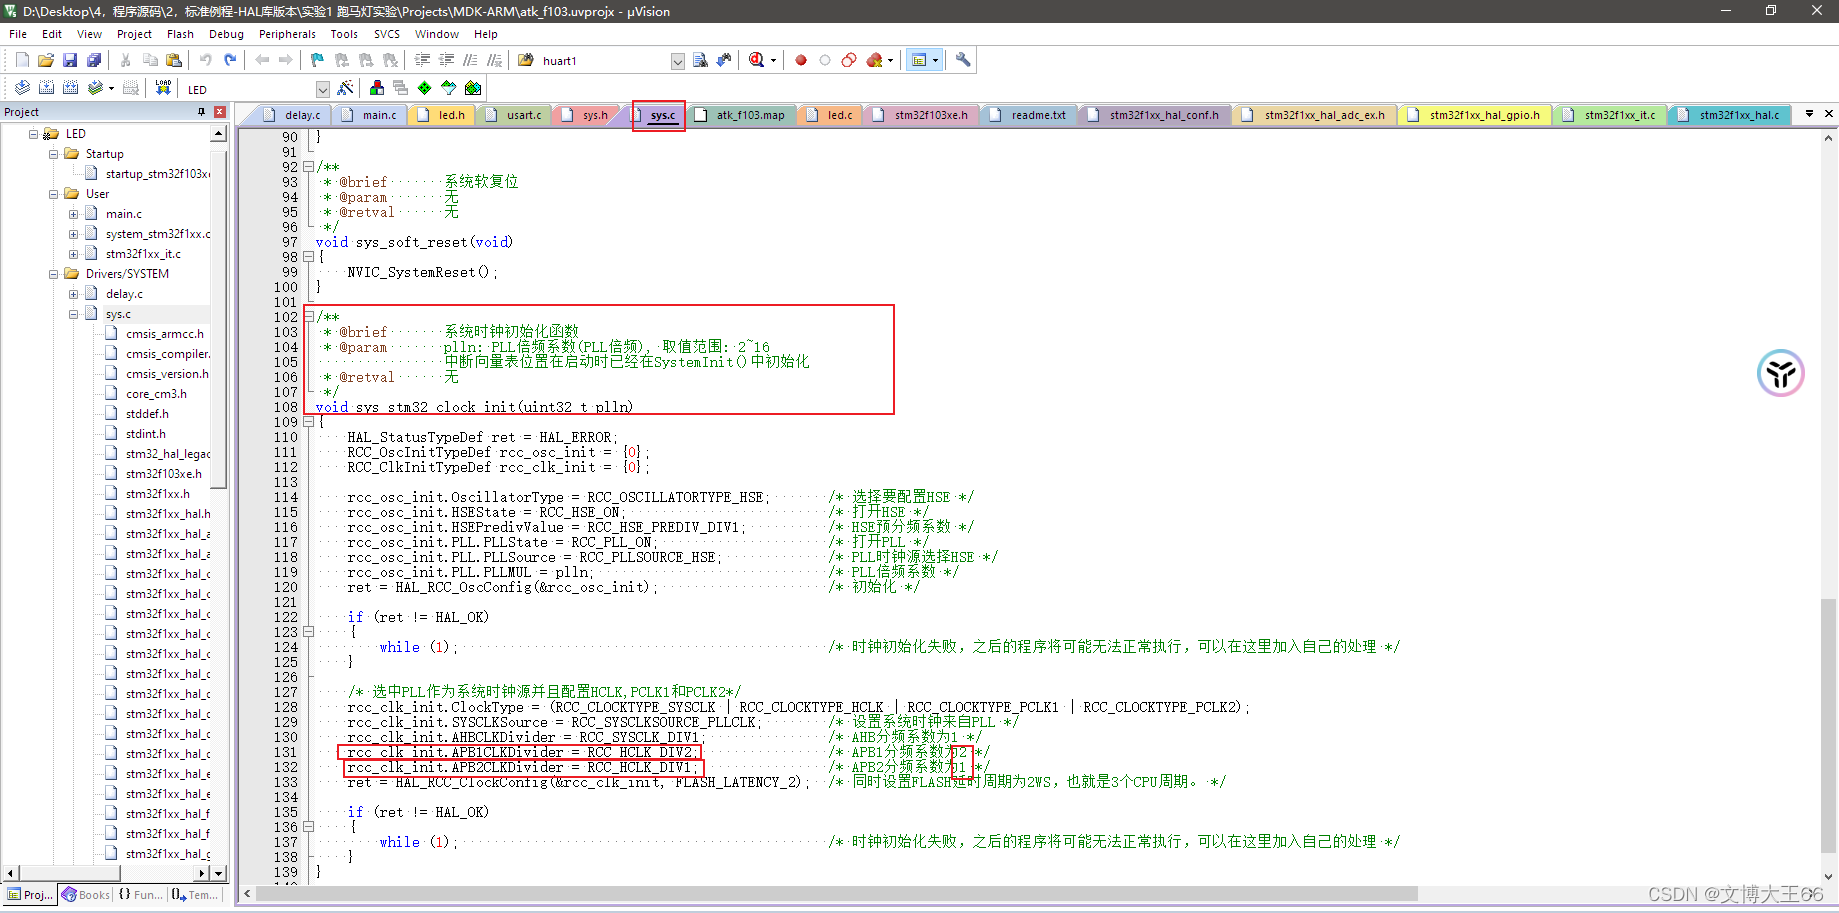Click the Open file toolbar icon

point(46,60)
